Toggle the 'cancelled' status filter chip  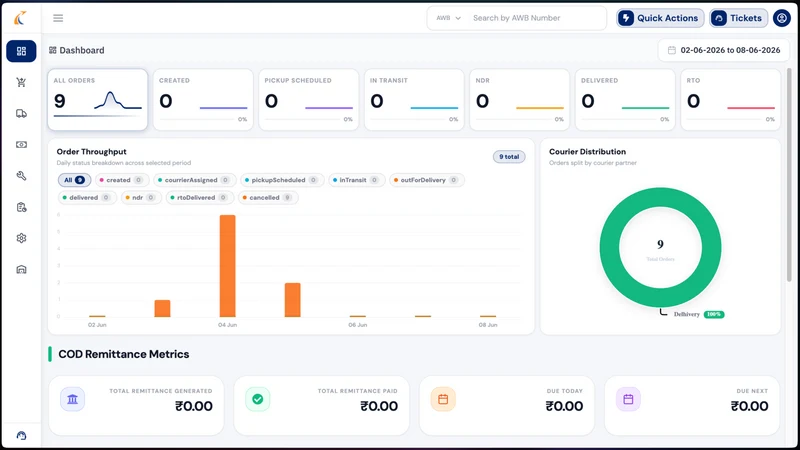pyautogui.click(x=268, y=197)
